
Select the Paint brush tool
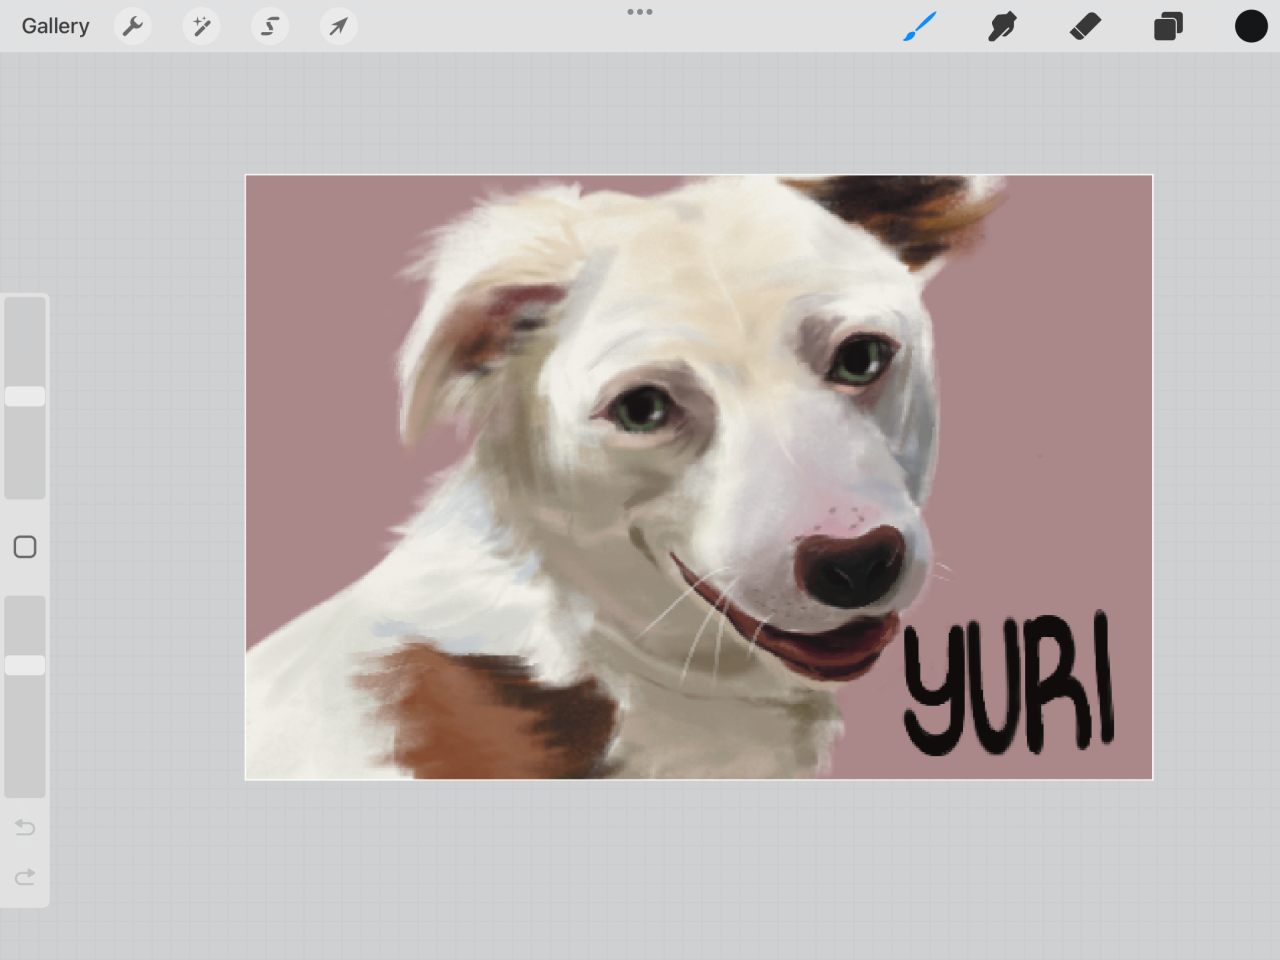coord(919,26)
